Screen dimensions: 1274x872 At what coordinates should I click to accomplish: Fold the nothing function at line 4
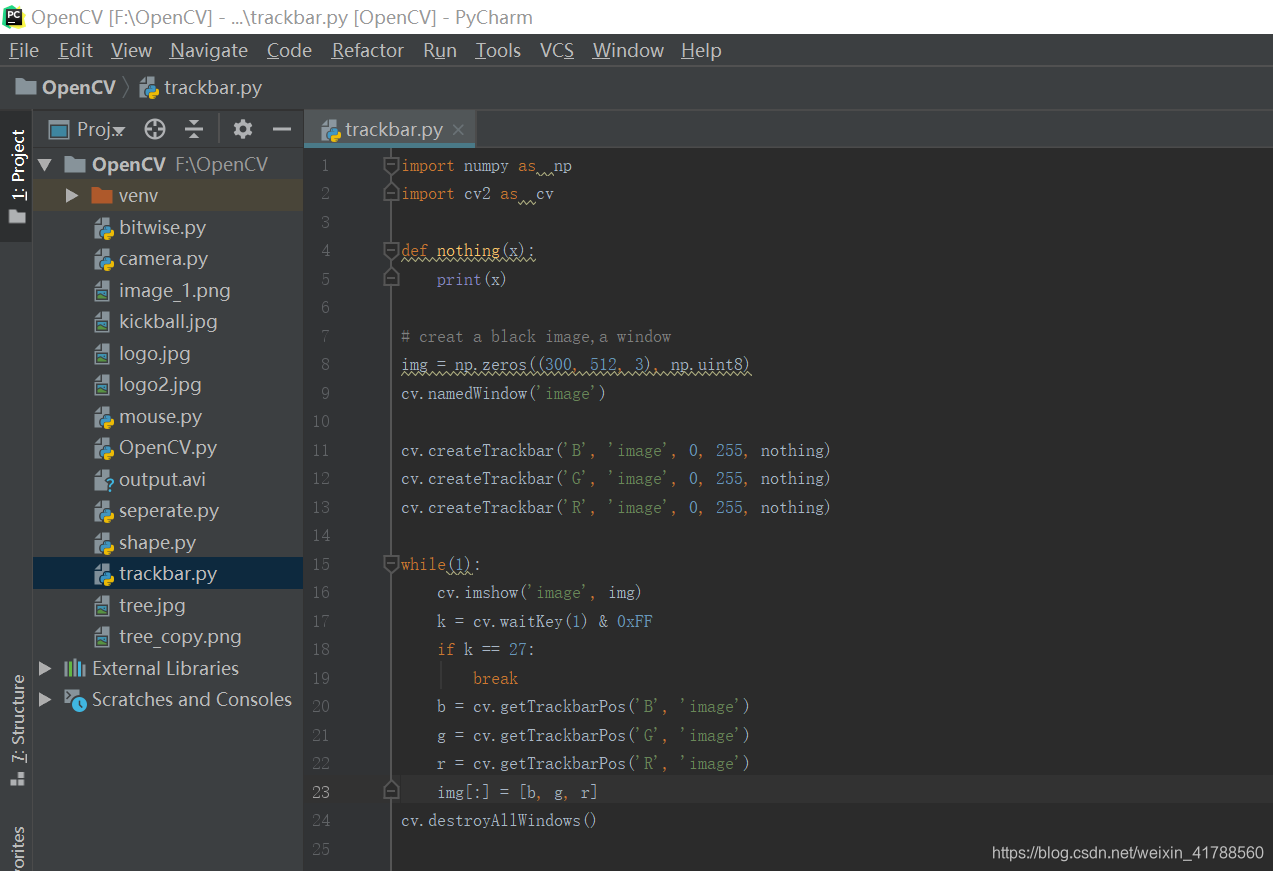pyautogui.click(x=392, y=251)
